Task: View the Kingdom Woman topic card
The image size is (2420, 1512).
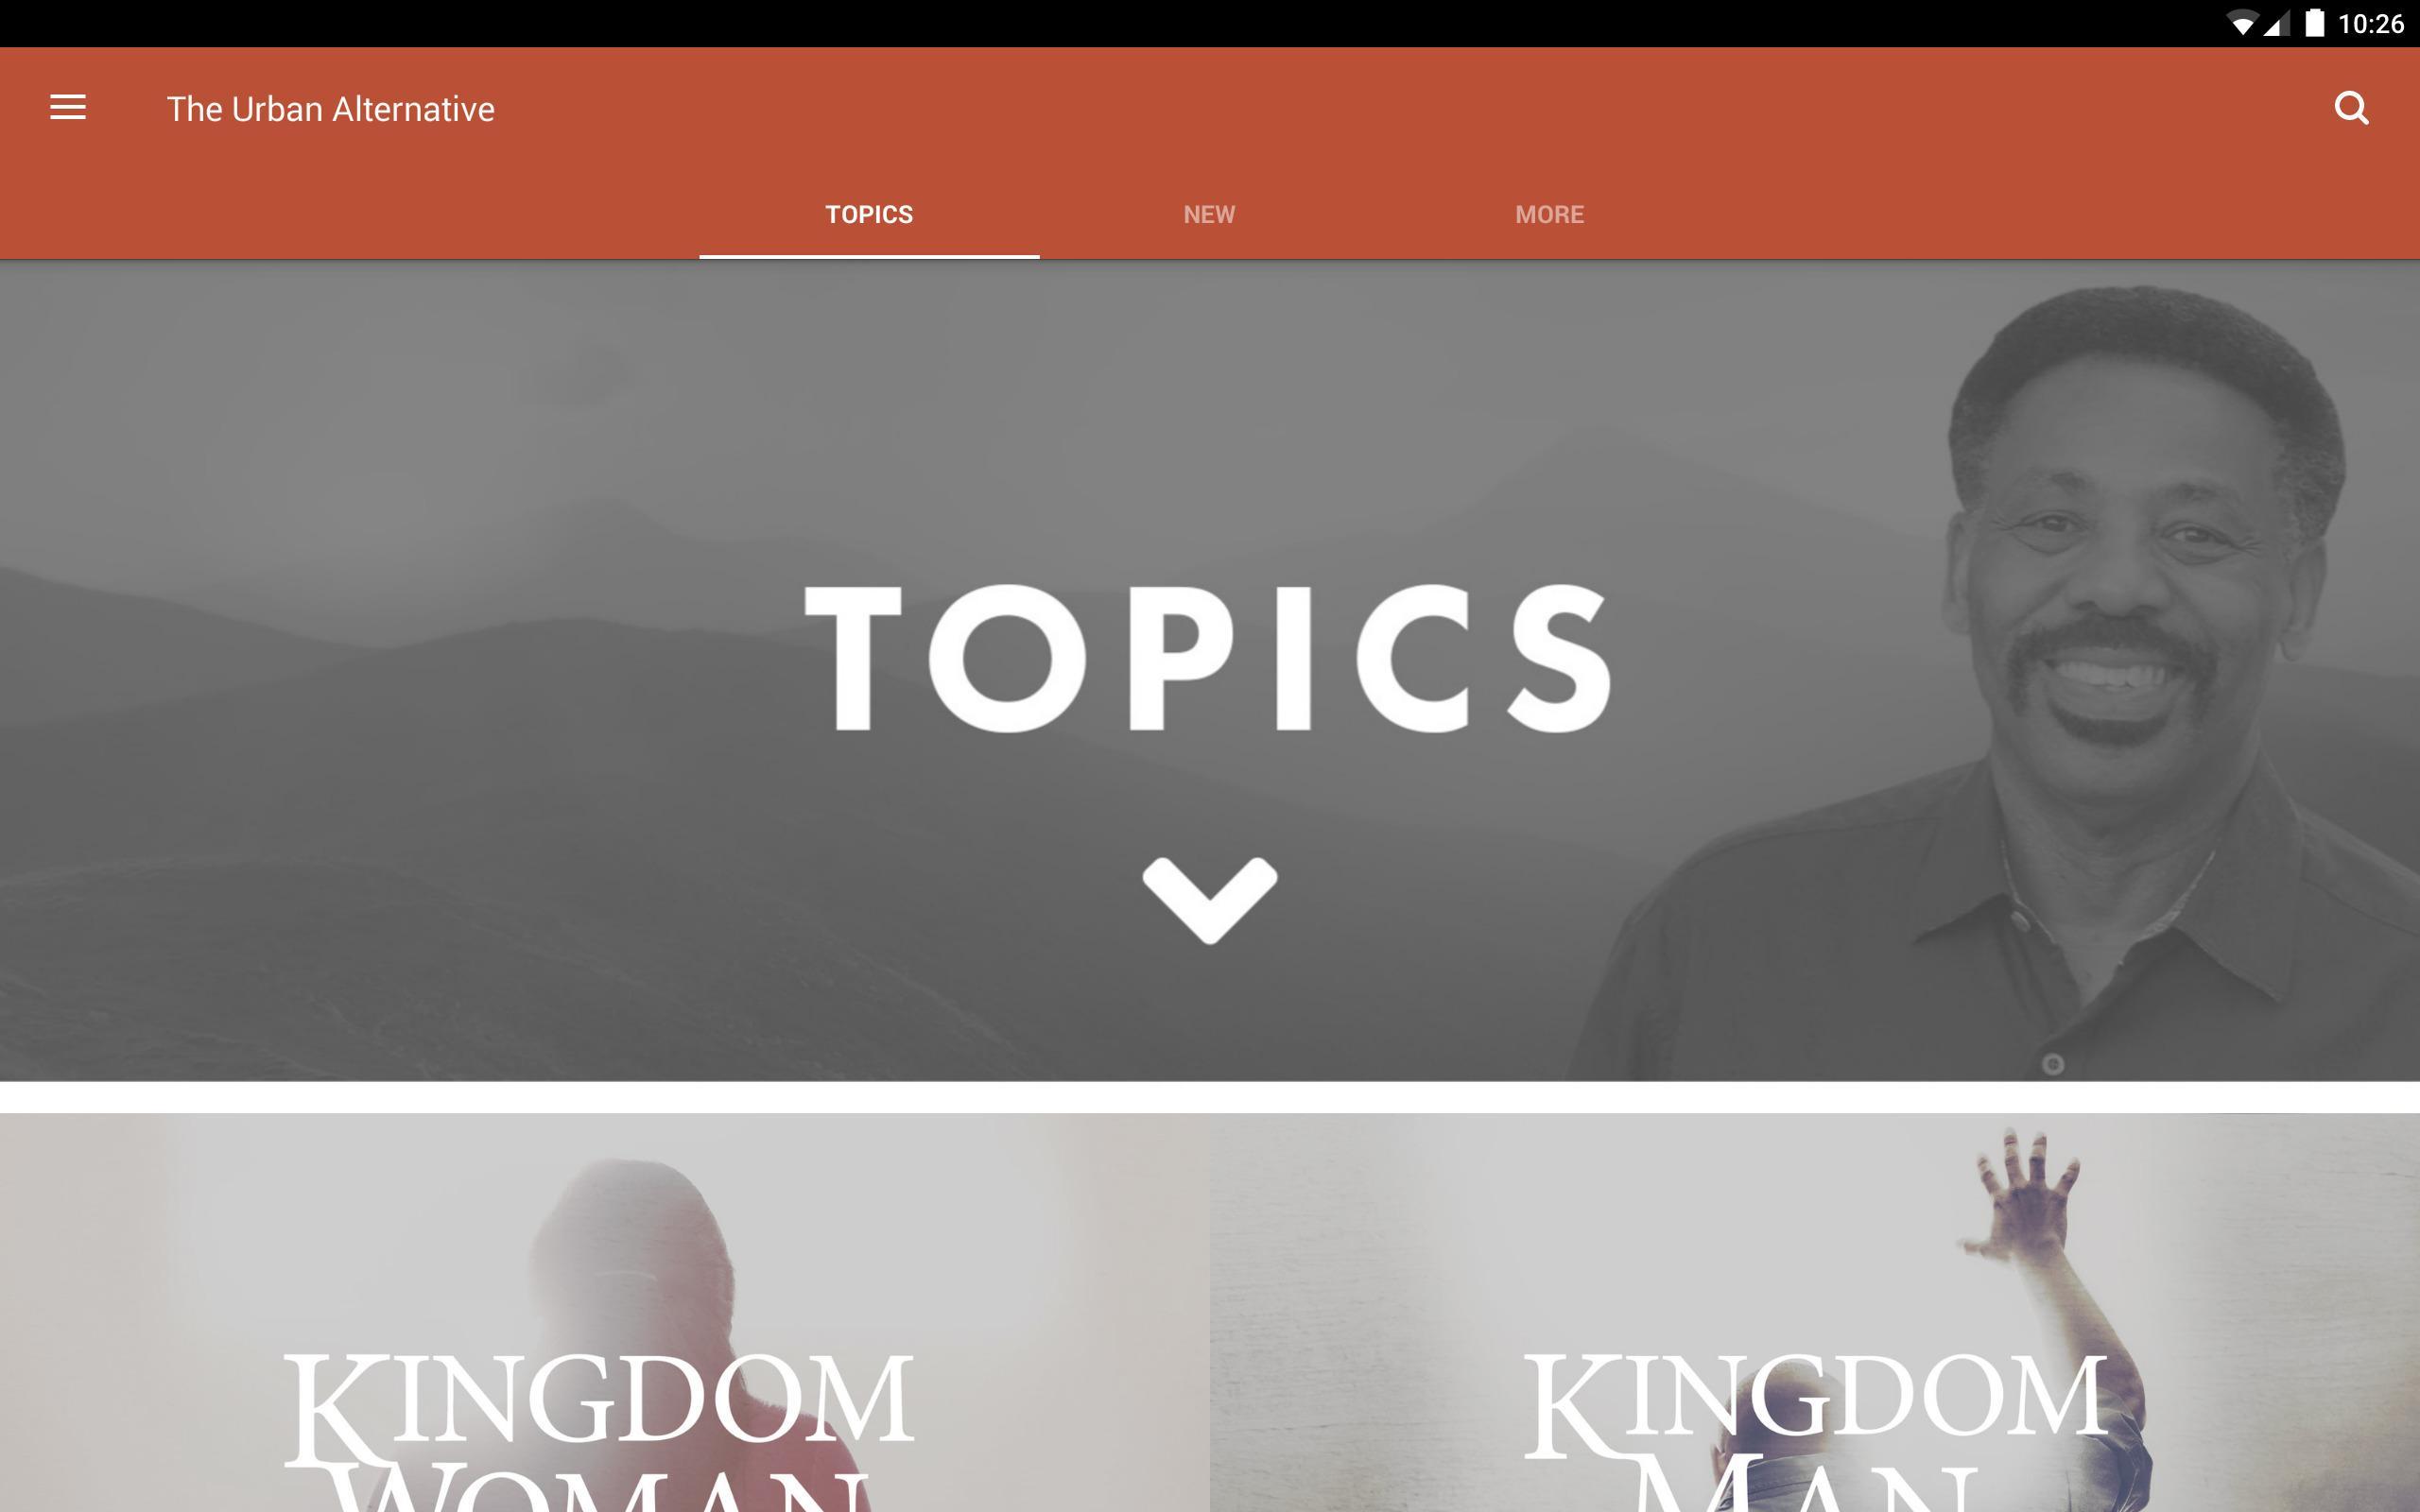Action: (x=603, y=1312)
